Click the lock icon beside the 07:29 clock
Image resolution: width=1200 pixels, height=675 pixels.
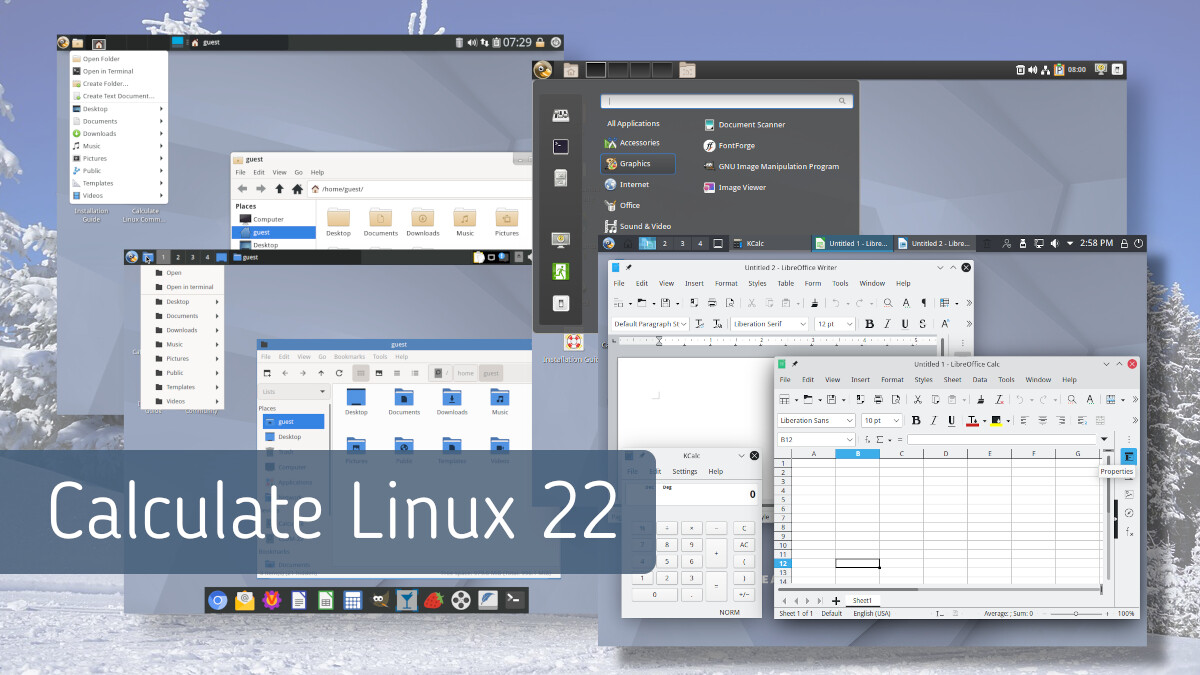pos(540,43)
